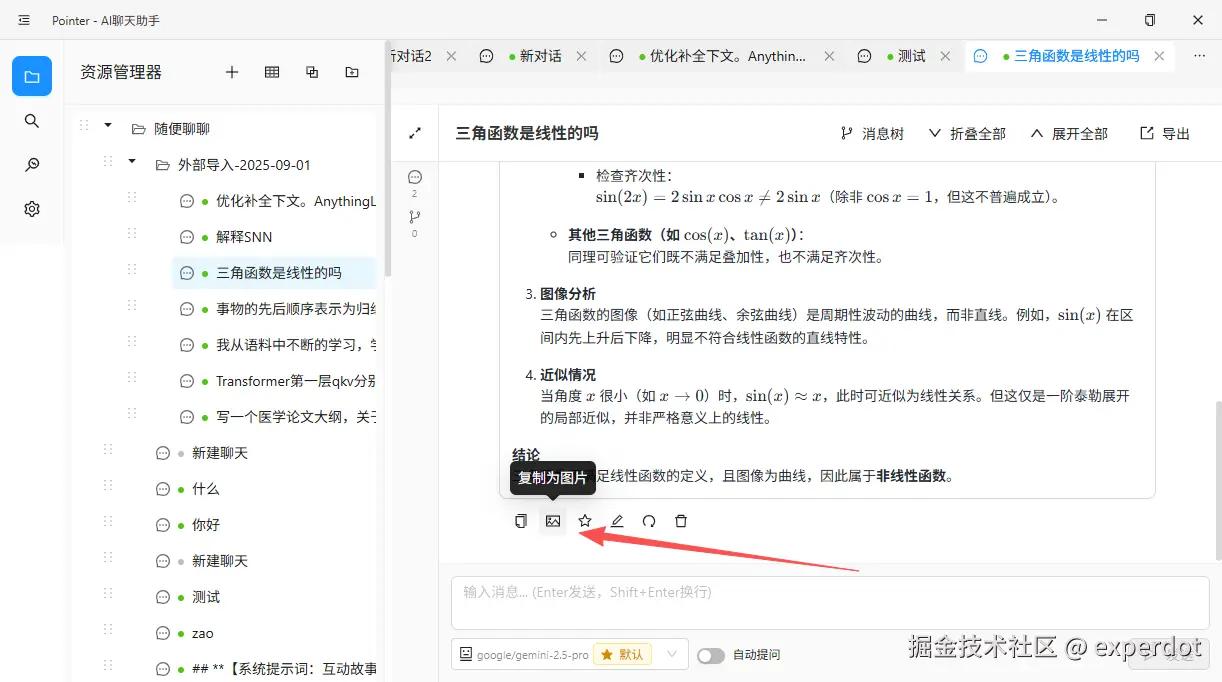The height and width of the screenshot is (682, 1222).
Task: Collapse the 随便聊聊 folder arrow
Action: [x=107, y=125]
